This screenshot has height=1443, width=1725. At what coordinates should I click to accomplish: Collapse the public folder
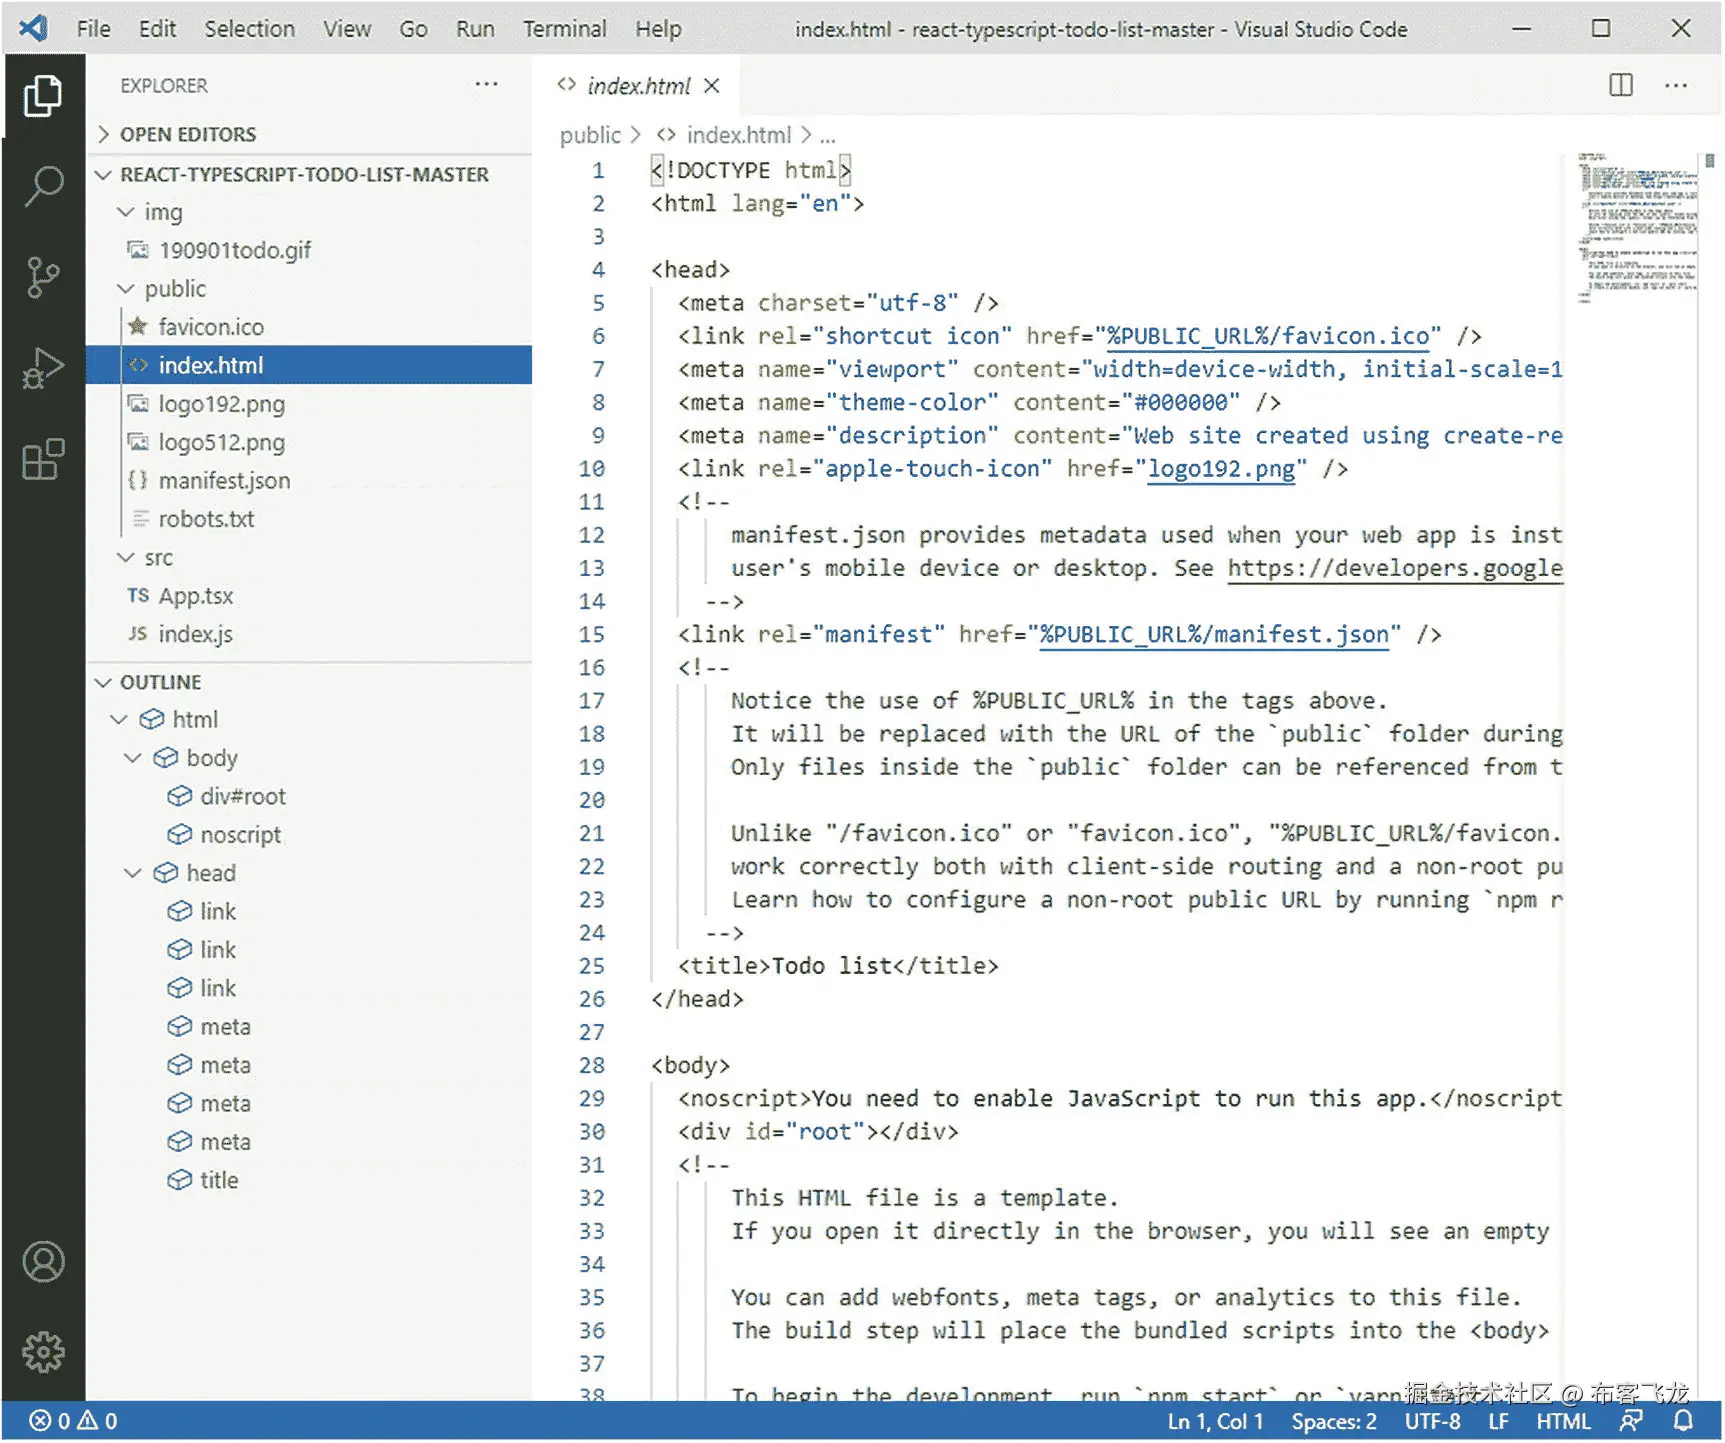308,289
